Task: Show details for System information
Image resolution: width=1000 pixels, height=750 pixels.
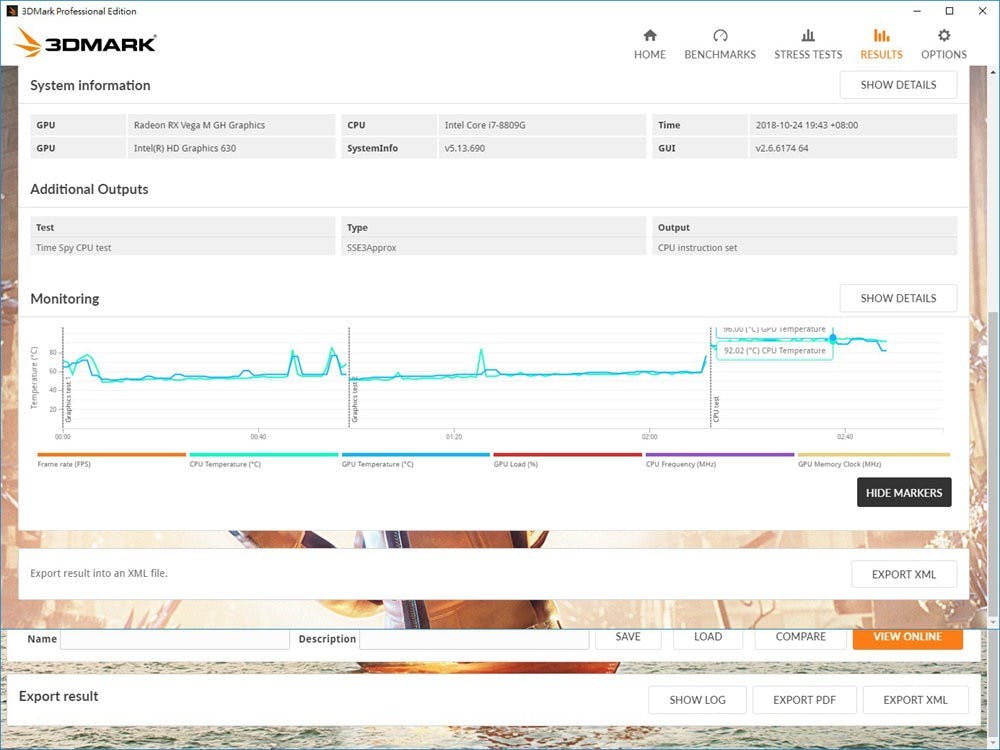Action: coord(898,85)
